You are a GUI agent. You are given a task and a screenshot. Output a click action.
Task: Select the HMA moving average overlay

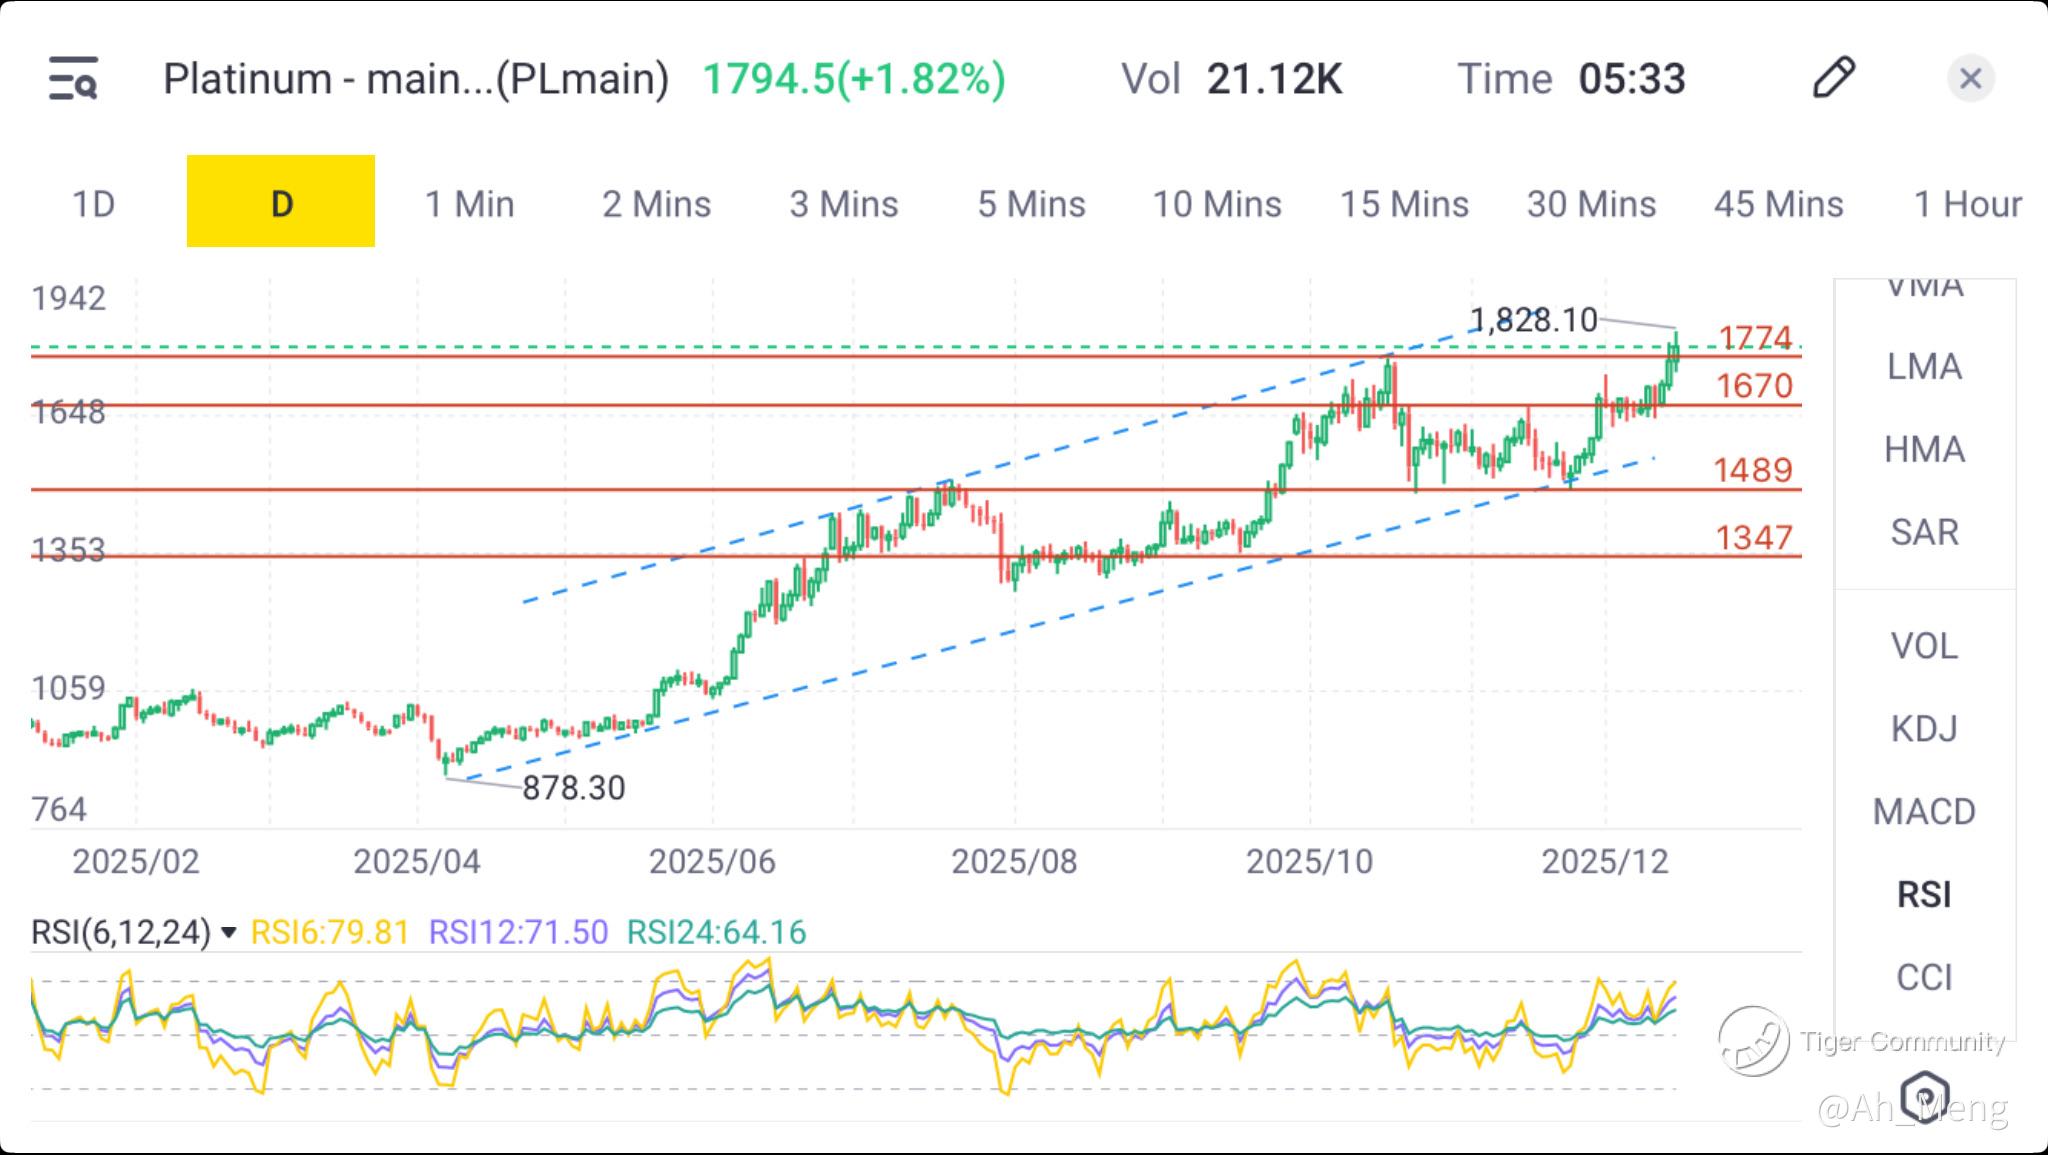coord(1924,450)
